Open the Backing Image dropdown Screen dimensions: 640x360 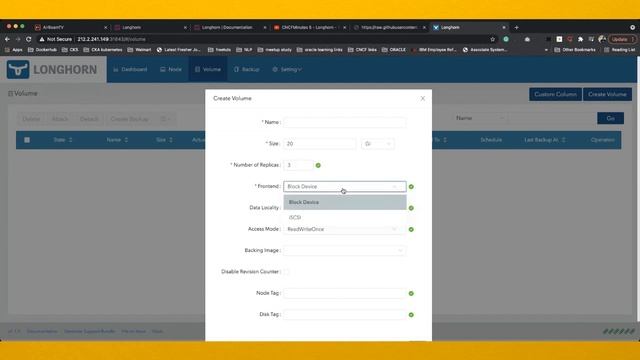(344, 250)
